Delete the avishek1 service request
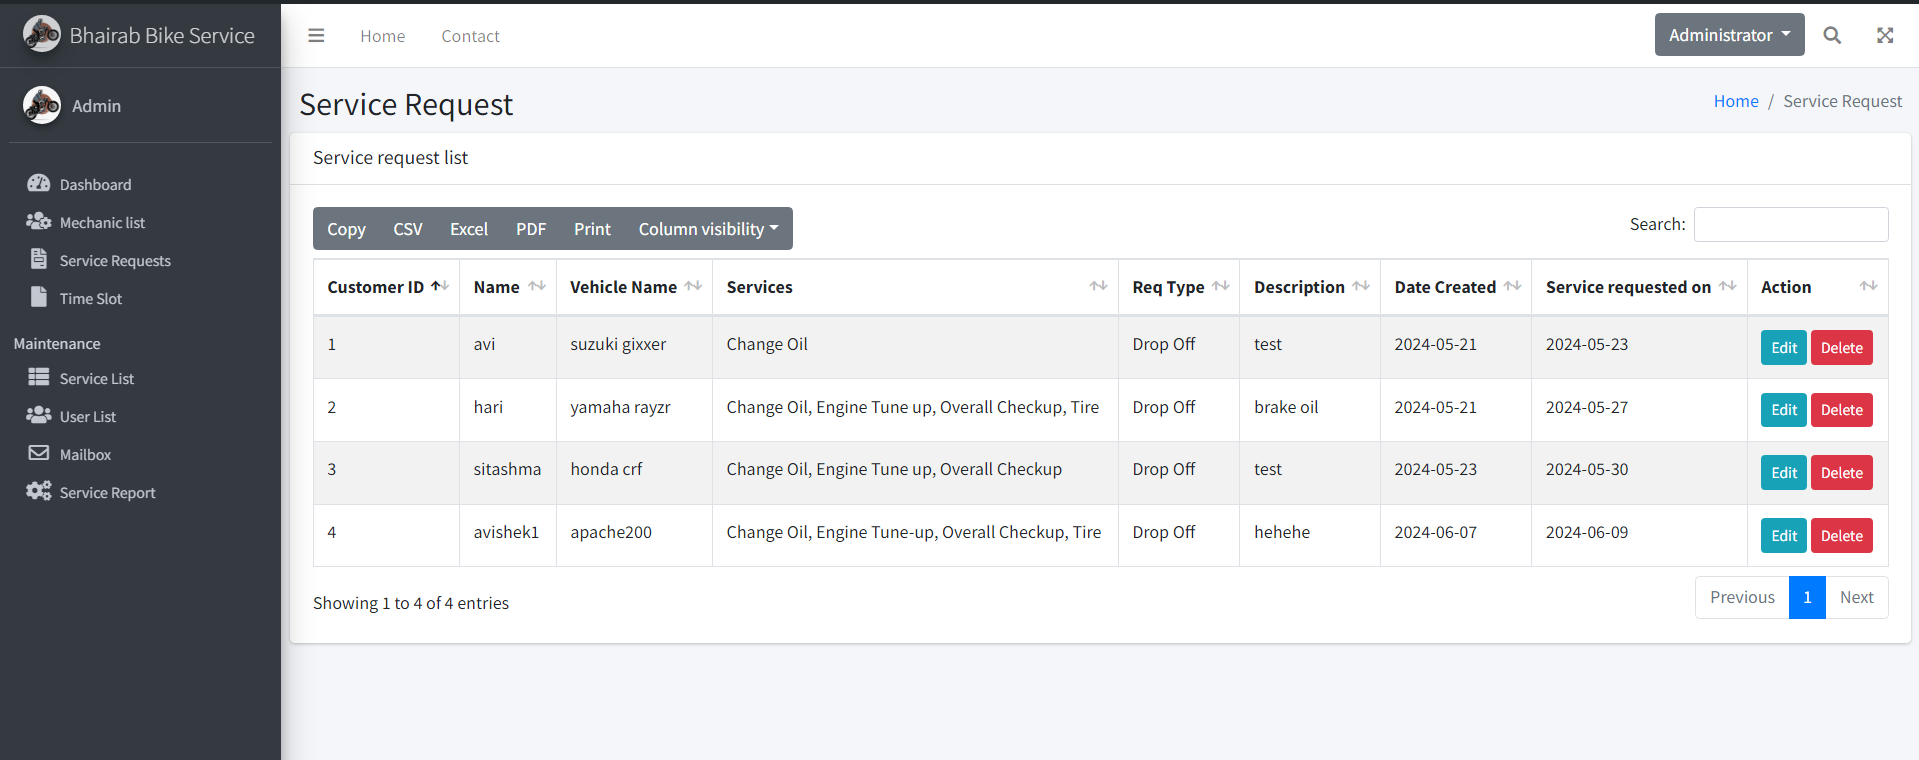 tap(1841, 536)
